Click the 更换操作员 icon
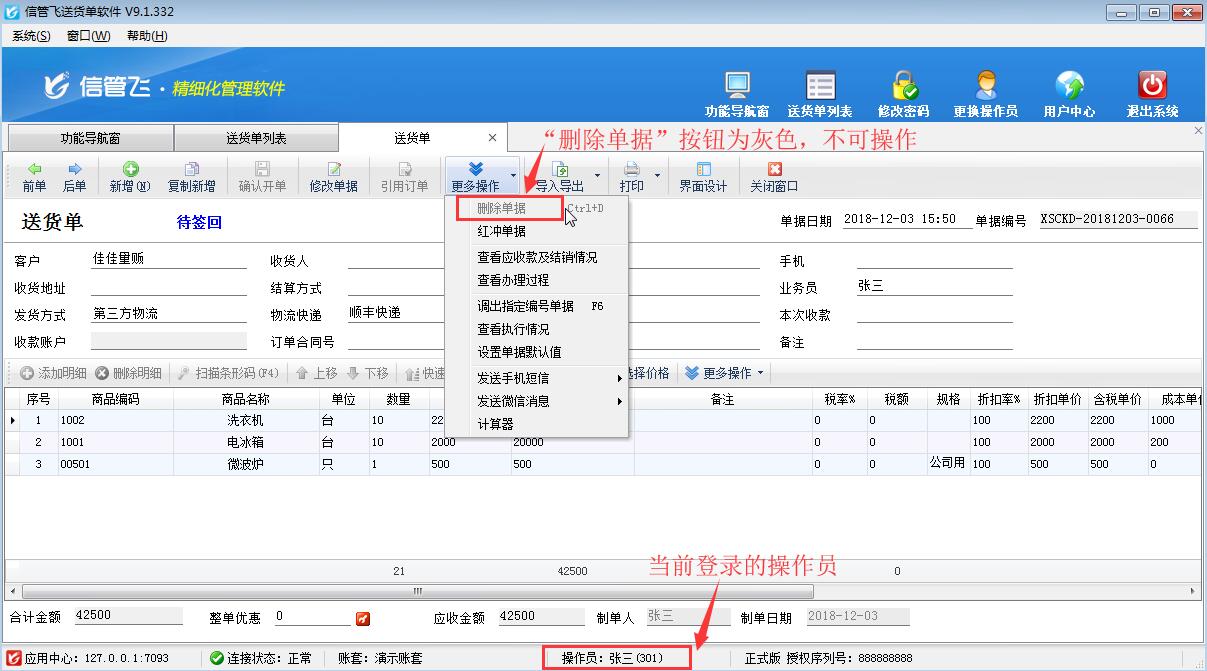 pyautogui.click(x=986, y=90)
